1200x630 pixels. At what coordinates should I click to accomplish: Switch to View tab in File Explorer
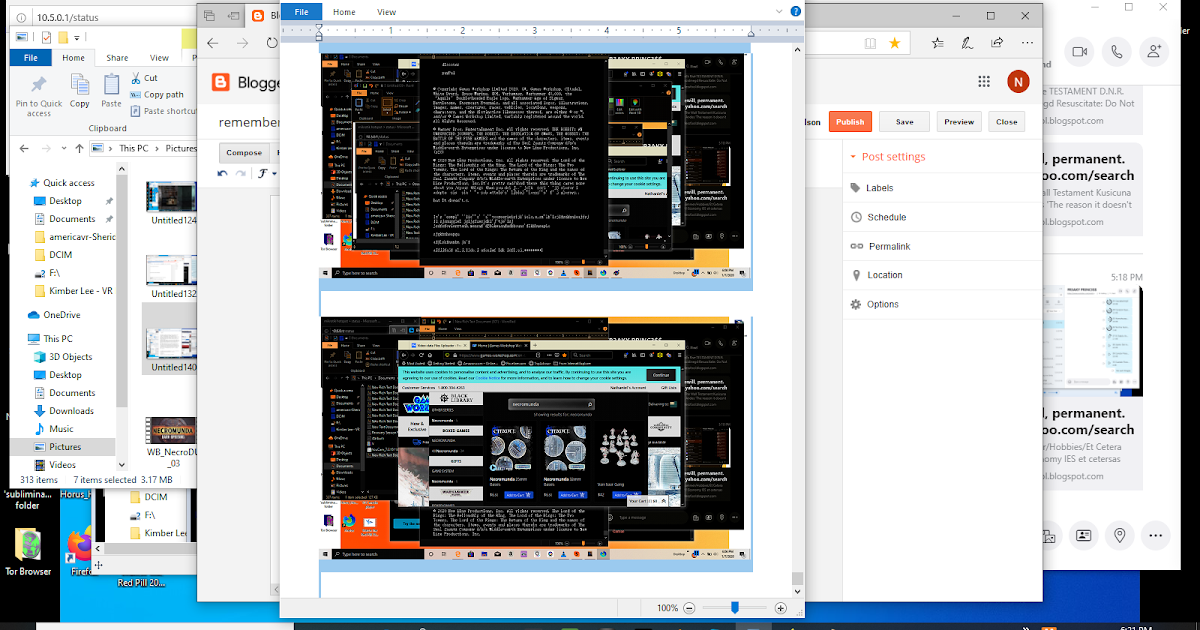click(161, 58)
